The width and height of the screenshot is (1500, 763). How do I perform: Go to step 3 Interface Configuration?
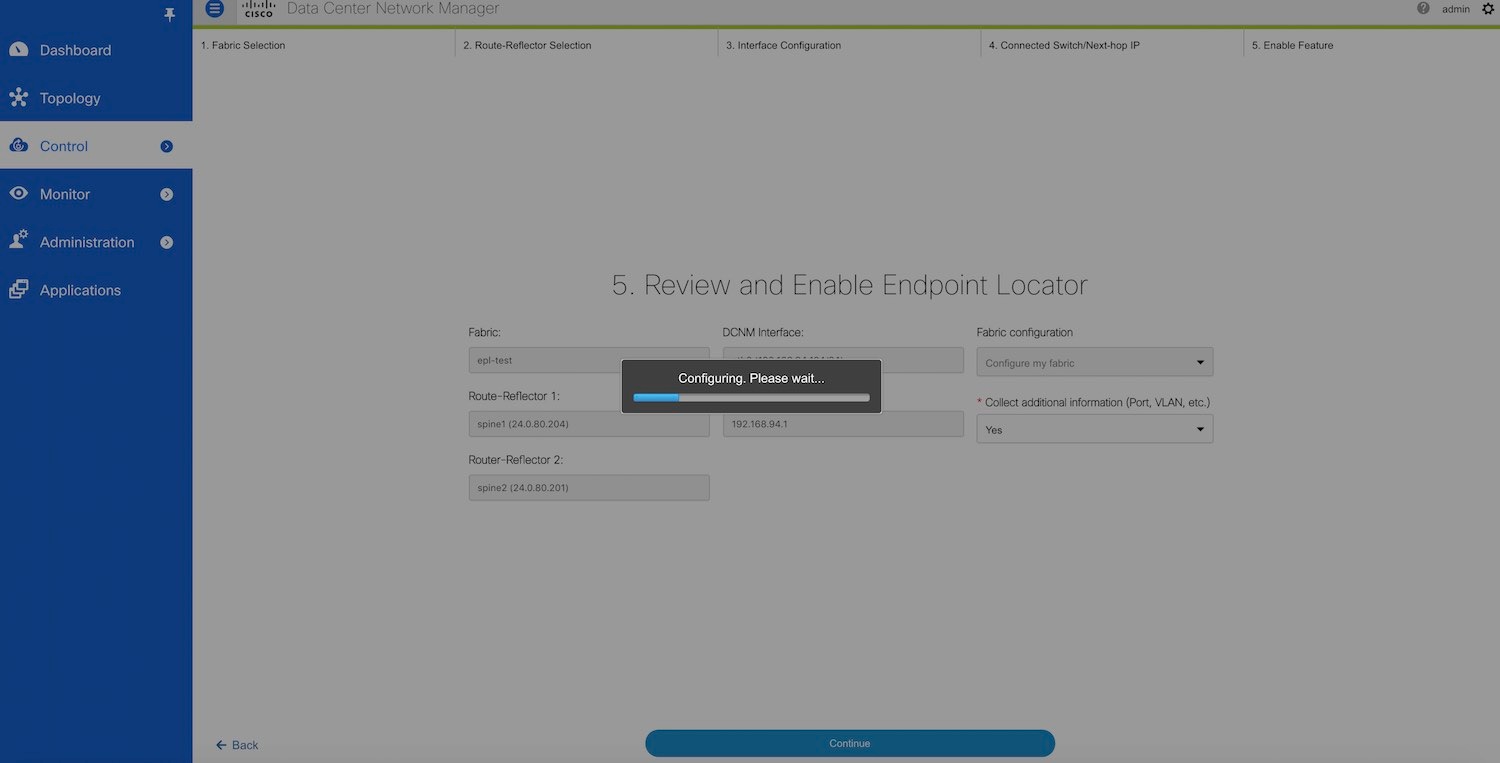coord(783,45)
